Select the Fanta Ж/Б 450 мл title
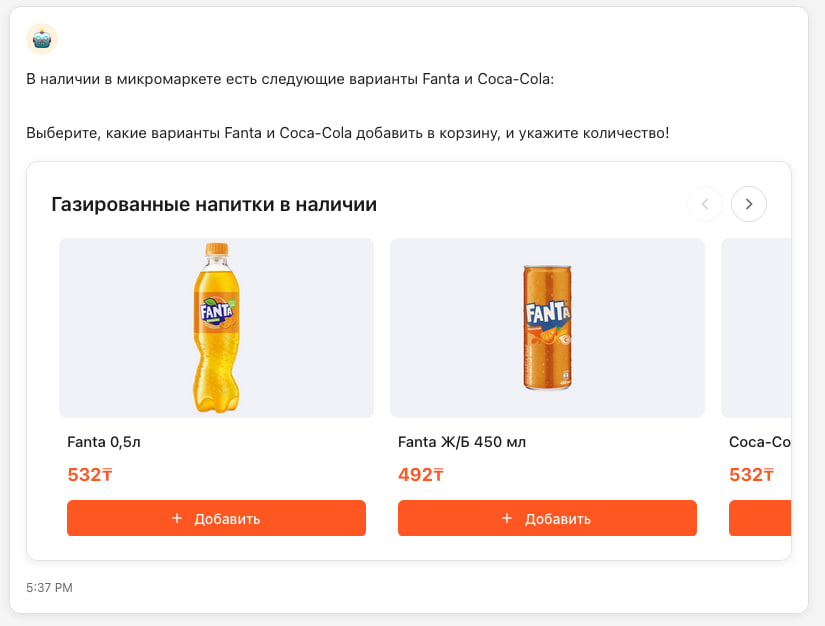The width and height of the screenshot is (825, 626). (462, 442)
